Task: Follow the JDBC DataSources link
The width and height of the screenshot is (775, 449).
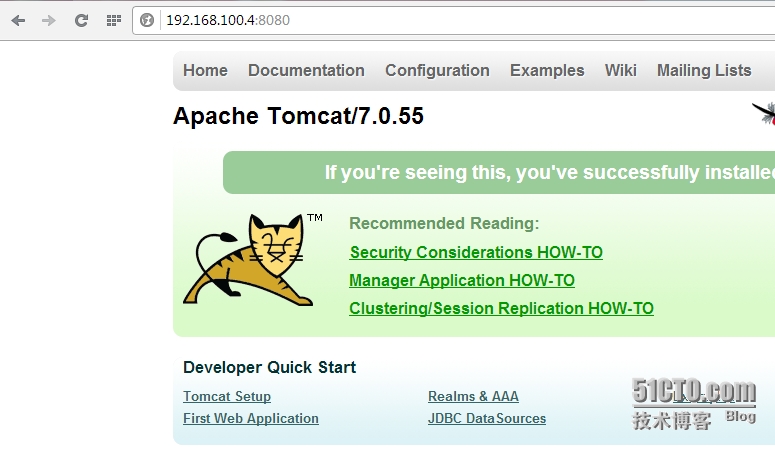Action: tap(487, 418)
